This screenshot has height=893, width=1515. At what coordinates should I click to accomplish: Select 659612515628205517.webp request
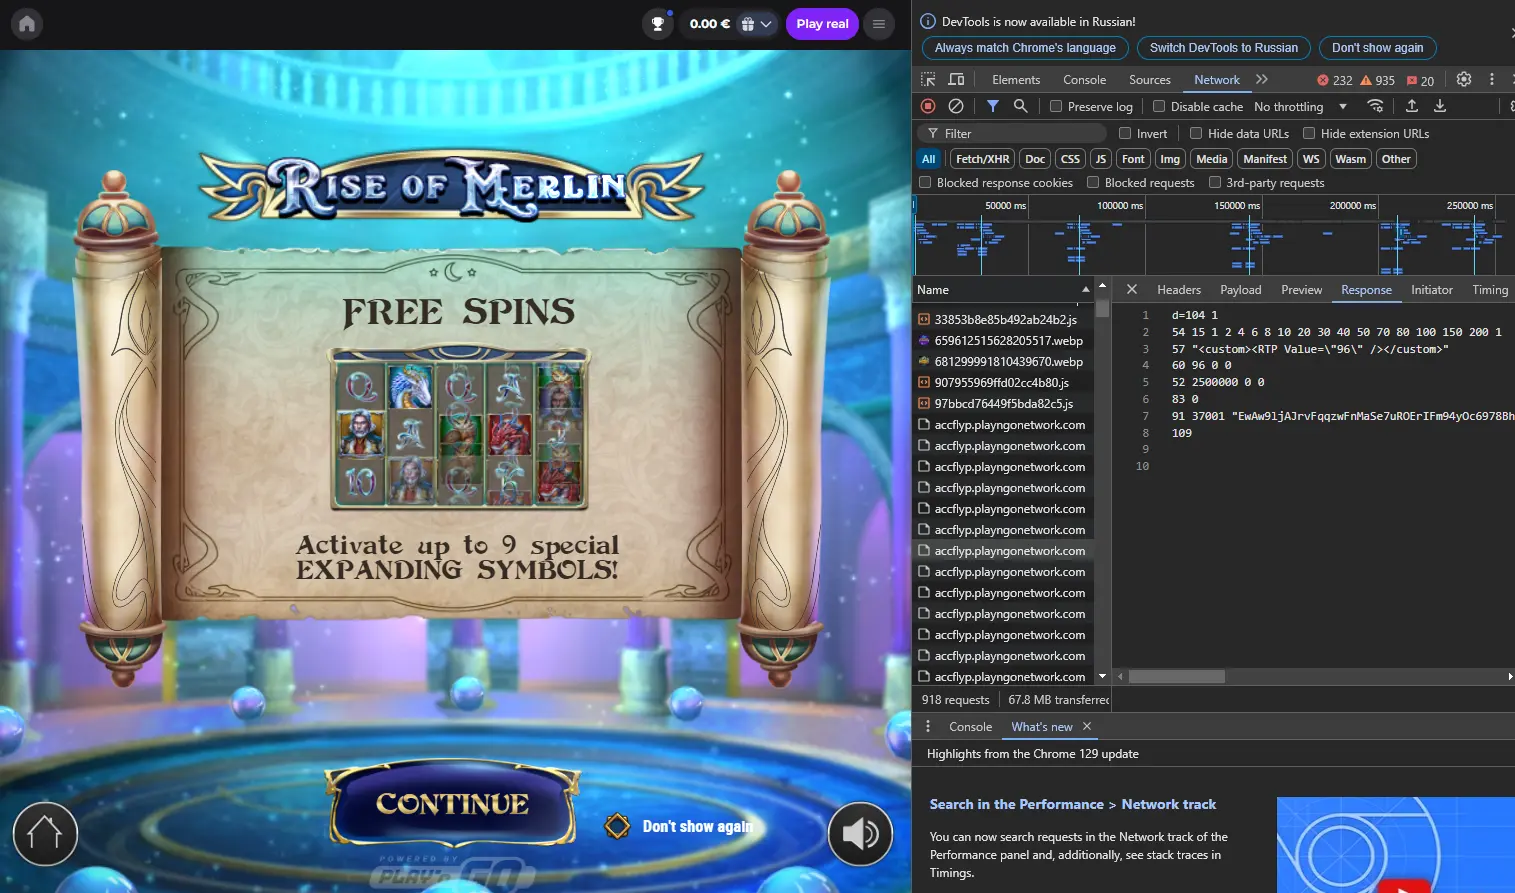(1003, 341)
